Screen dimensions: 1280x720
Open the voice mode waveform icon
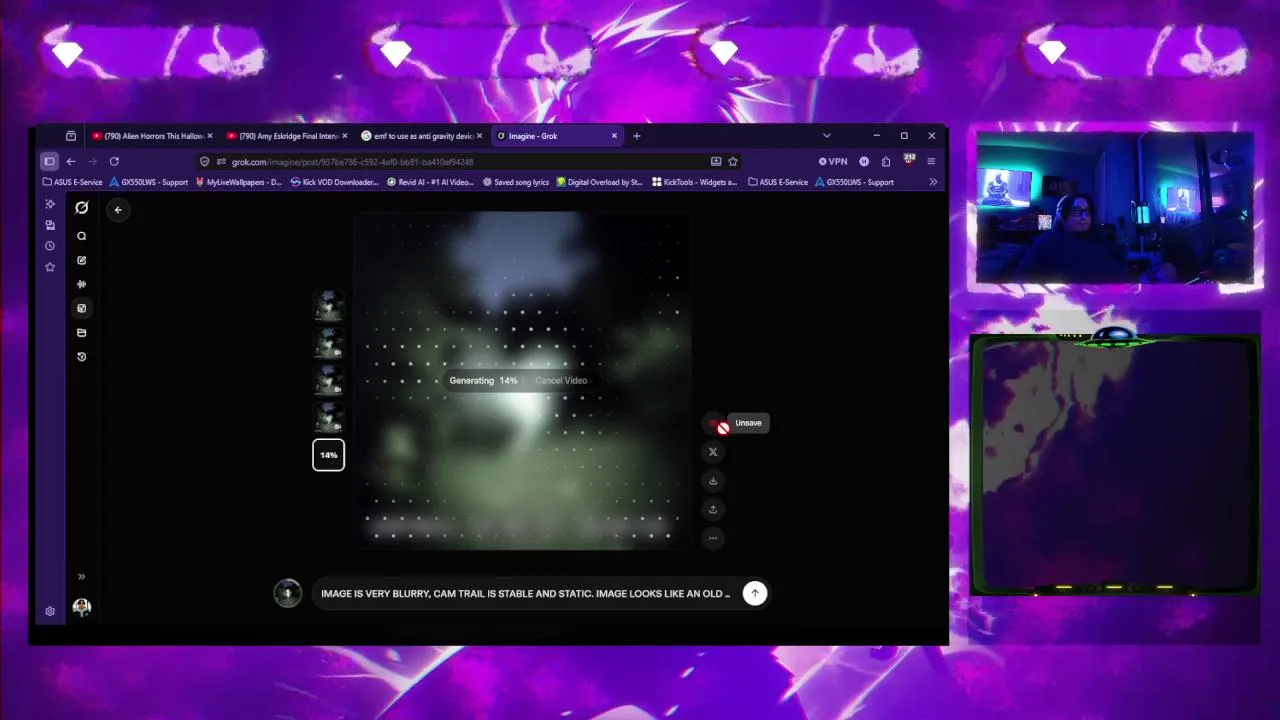[82, 284]
